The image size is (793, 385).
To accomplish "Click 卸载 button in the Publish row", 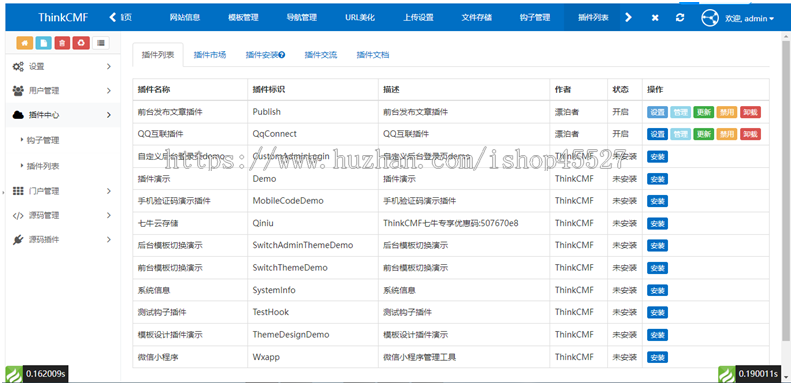I will click(x=751, y=112).
